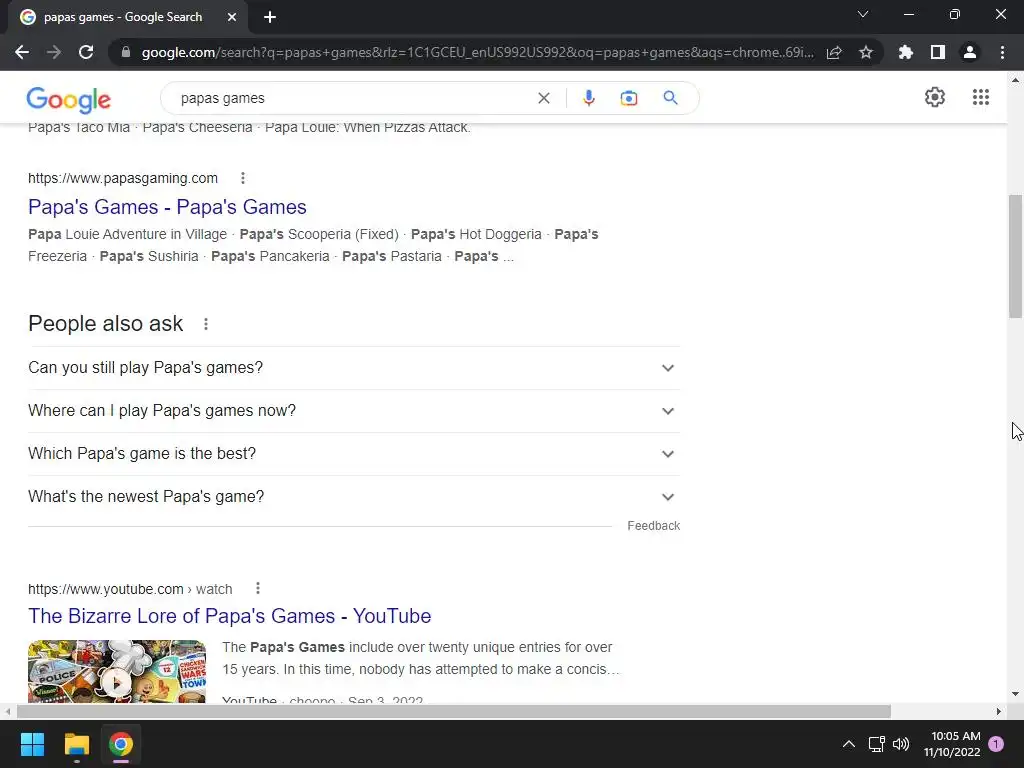Share this page icon in address bar
The height and width of the screenshot is (768, 1024).
[834, 52]
